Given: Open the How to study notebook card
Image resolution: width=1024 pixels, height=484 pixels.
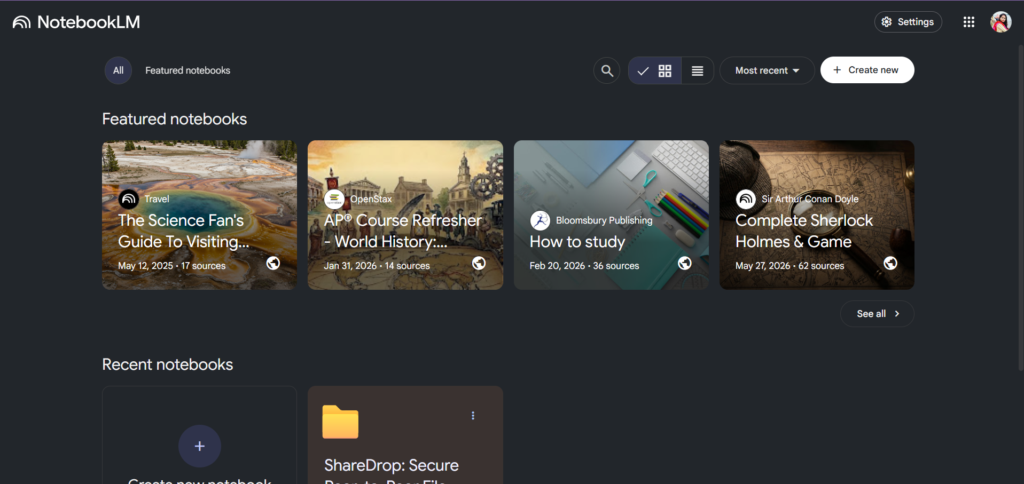Looking at the screenshot, I should tap(611, 215).
